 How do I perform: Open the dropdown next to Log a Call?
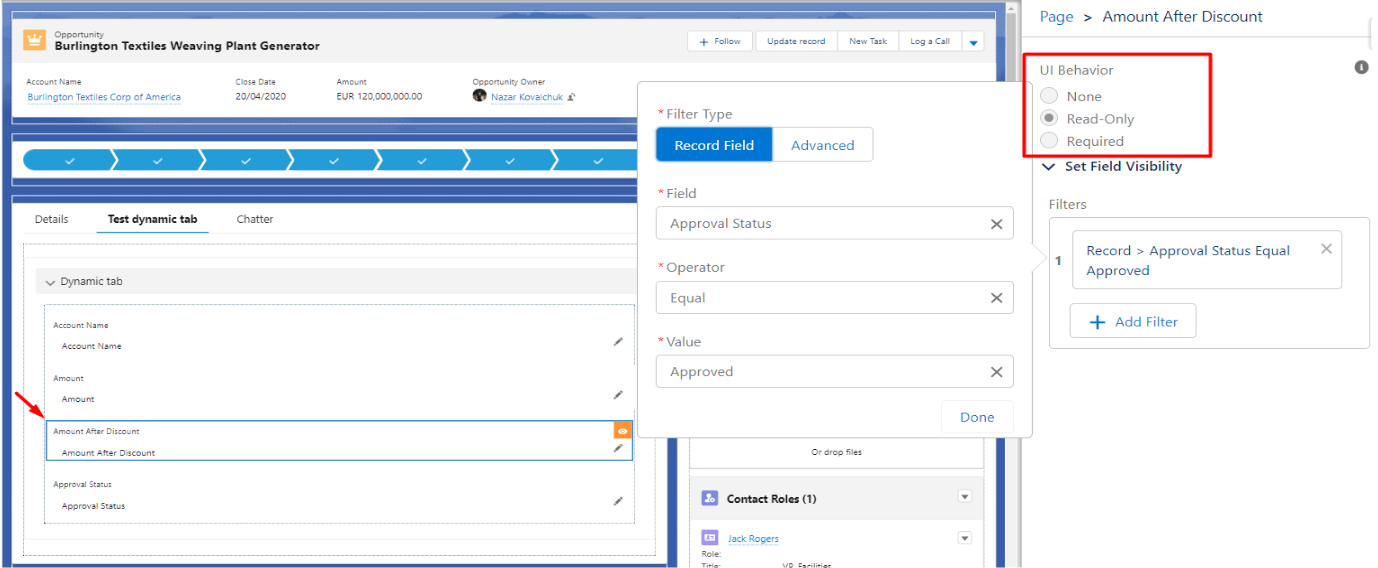[974, 42]
